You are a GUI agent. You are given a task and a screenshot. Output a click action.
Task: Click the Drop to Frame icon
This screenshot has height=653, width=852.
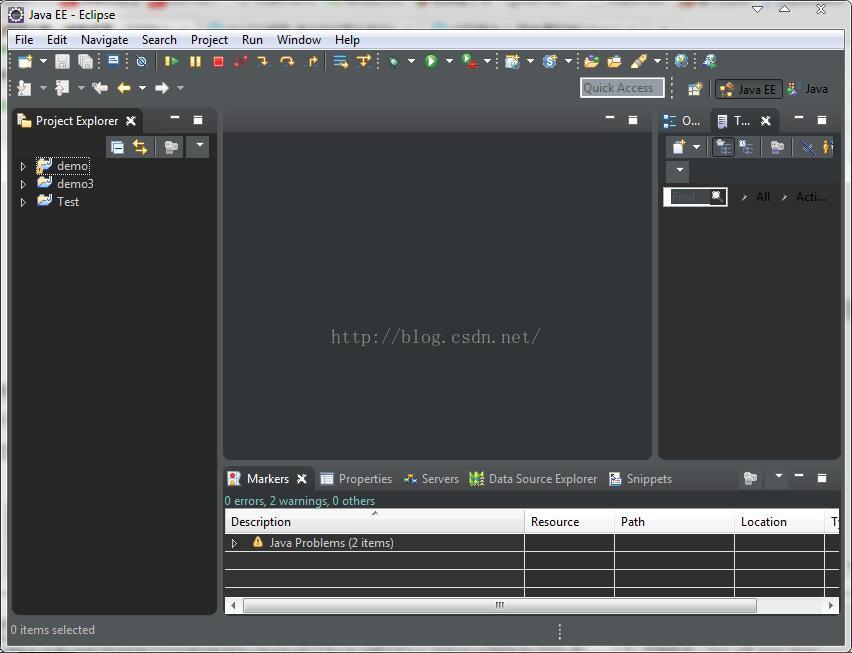tap(340, 61)
